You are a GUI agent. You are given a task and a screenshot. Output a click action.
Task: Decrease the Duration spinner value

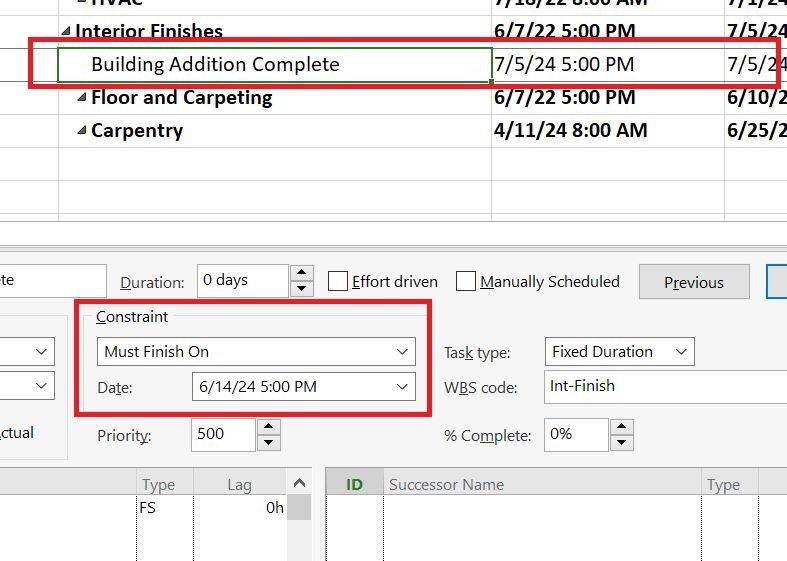301,288
